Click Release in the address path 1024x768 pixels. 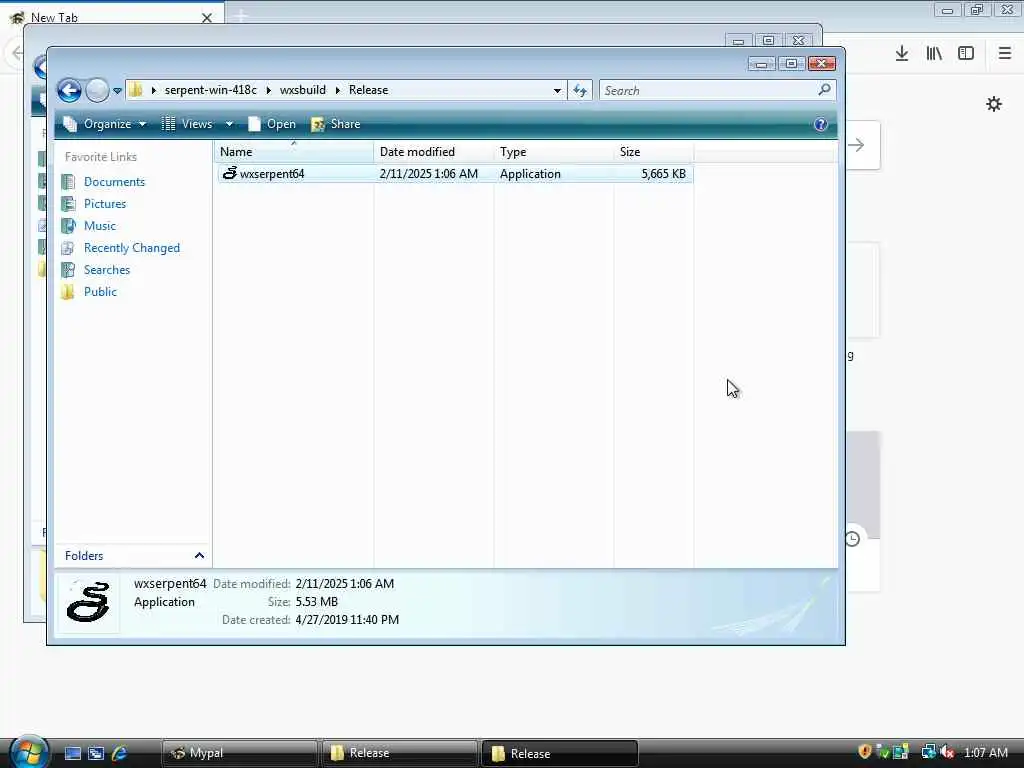coord(368,90)
